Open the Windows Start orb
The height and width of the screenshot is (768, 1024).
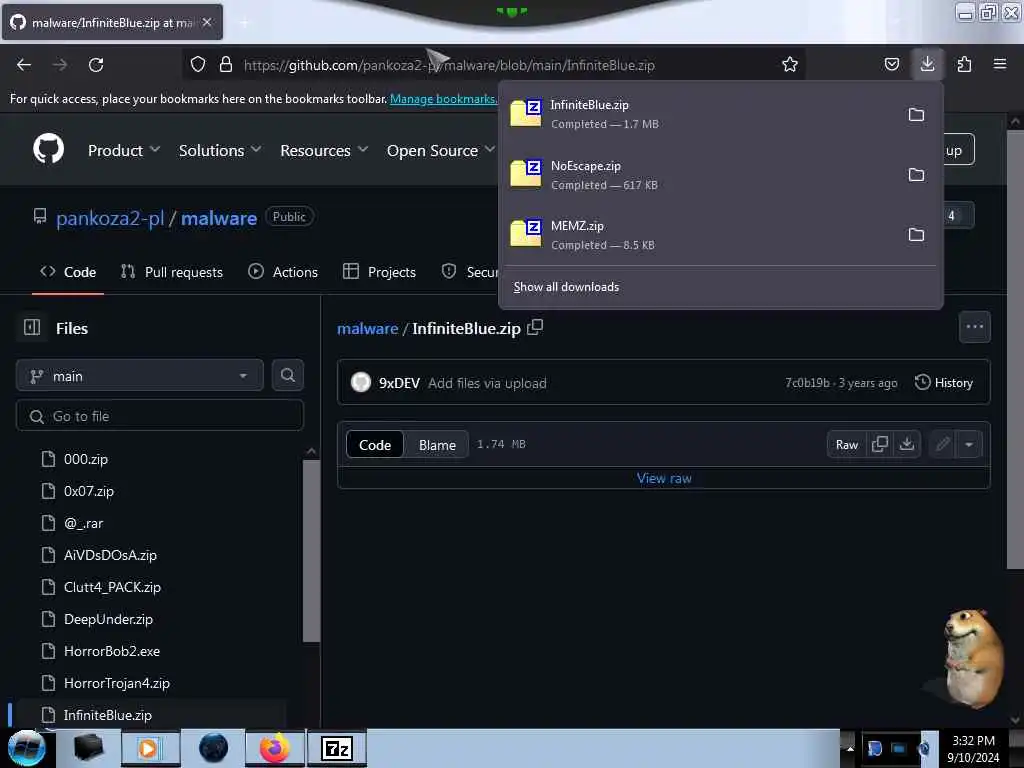click(x=26, y=748)
